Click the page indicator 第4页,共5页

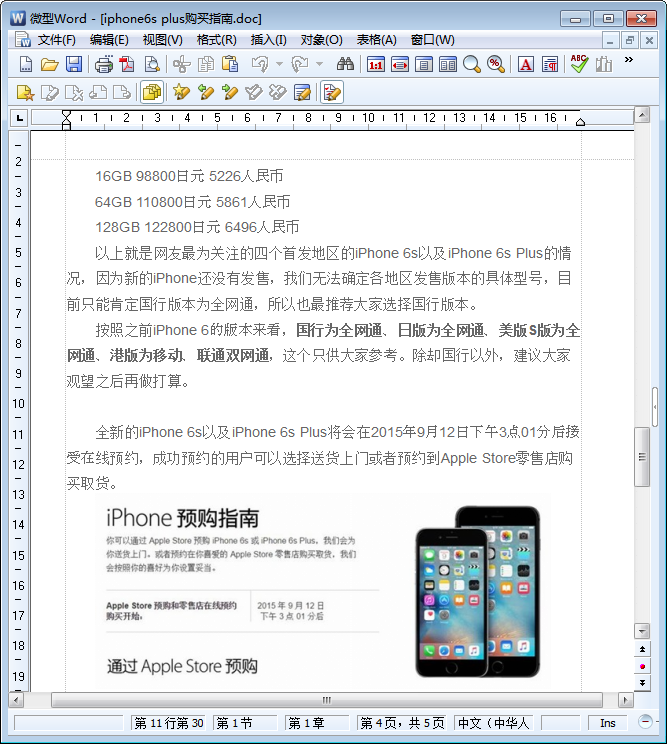[402, 723]
